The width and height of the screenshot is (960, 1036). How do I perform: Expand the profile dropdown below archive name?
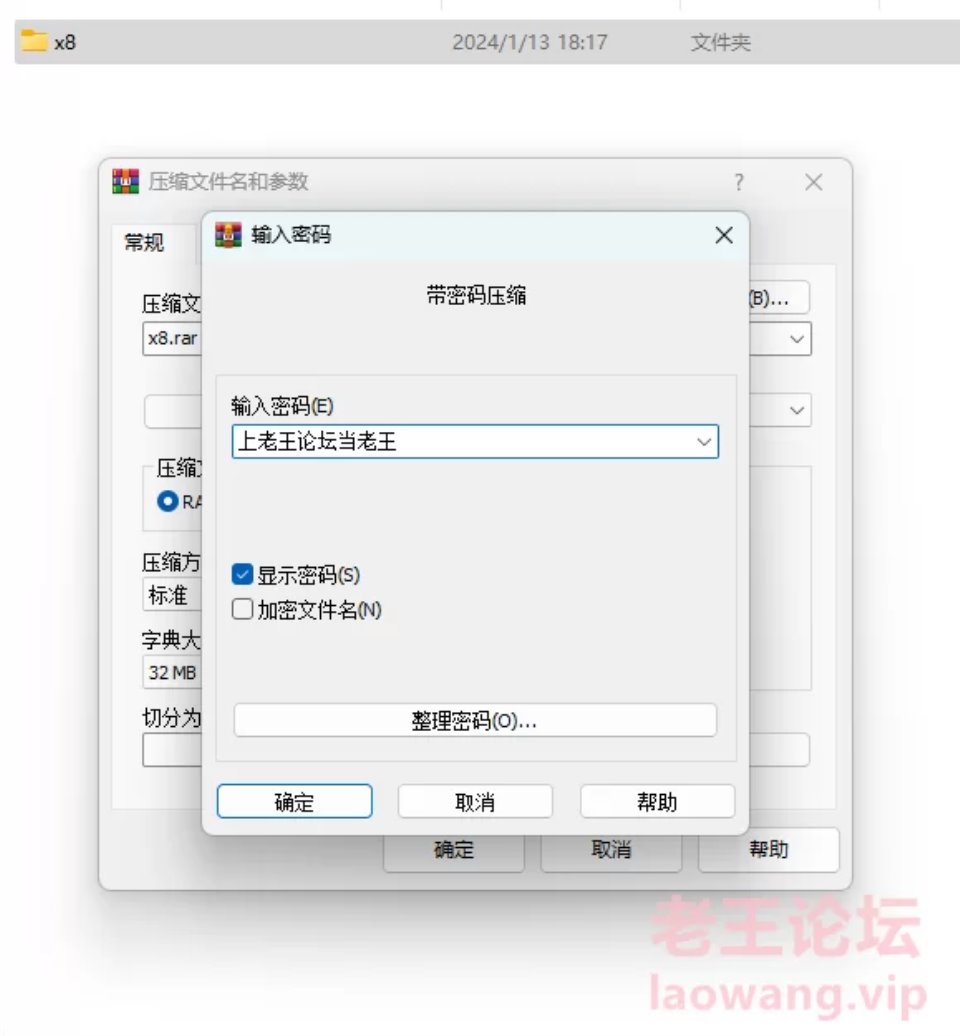pyautogui.click(x=797, y=410)
